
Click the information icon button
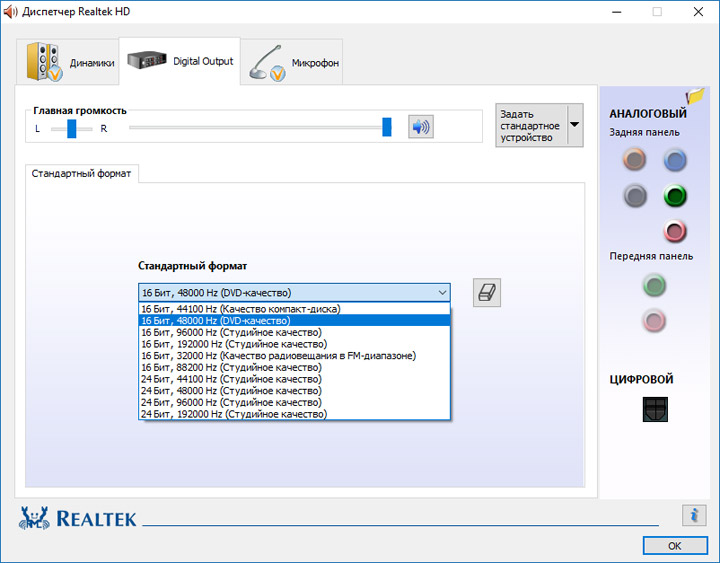[694, 515]
